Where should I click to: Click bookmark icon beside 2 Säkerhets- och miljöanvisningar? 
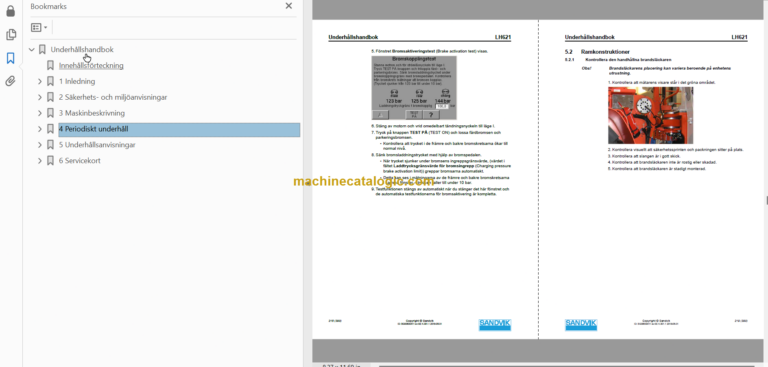click(x=50, y=98)
